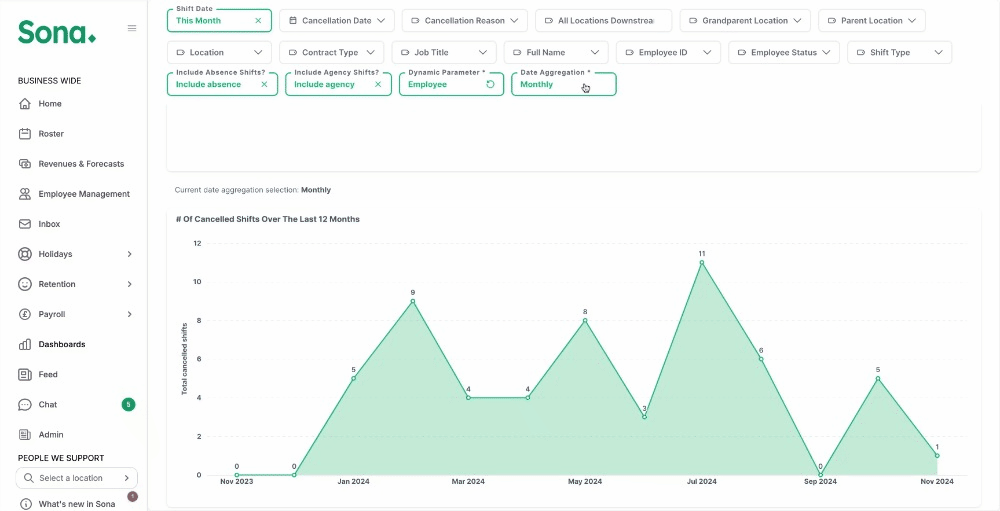The height and width of the screenshot is (511, 1000).
Task: Open Revenues & Forecasts icon
Action: [25, 164]
